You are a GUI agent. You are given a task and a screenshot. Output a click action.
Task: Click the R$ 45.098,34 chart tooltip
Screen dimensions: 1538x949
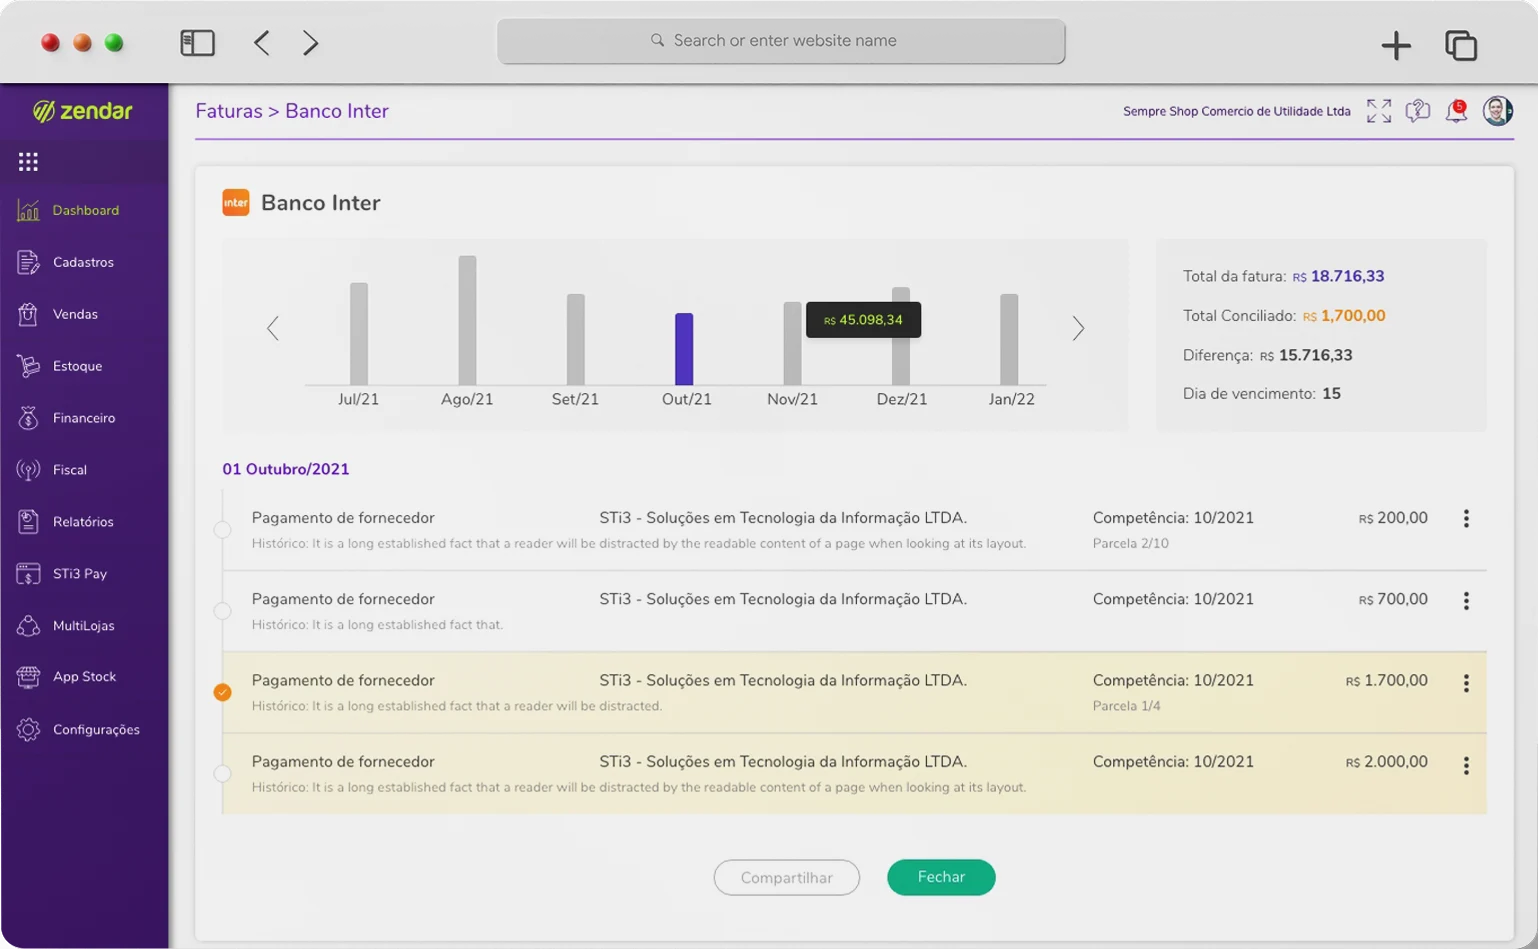tap(863, 320)
